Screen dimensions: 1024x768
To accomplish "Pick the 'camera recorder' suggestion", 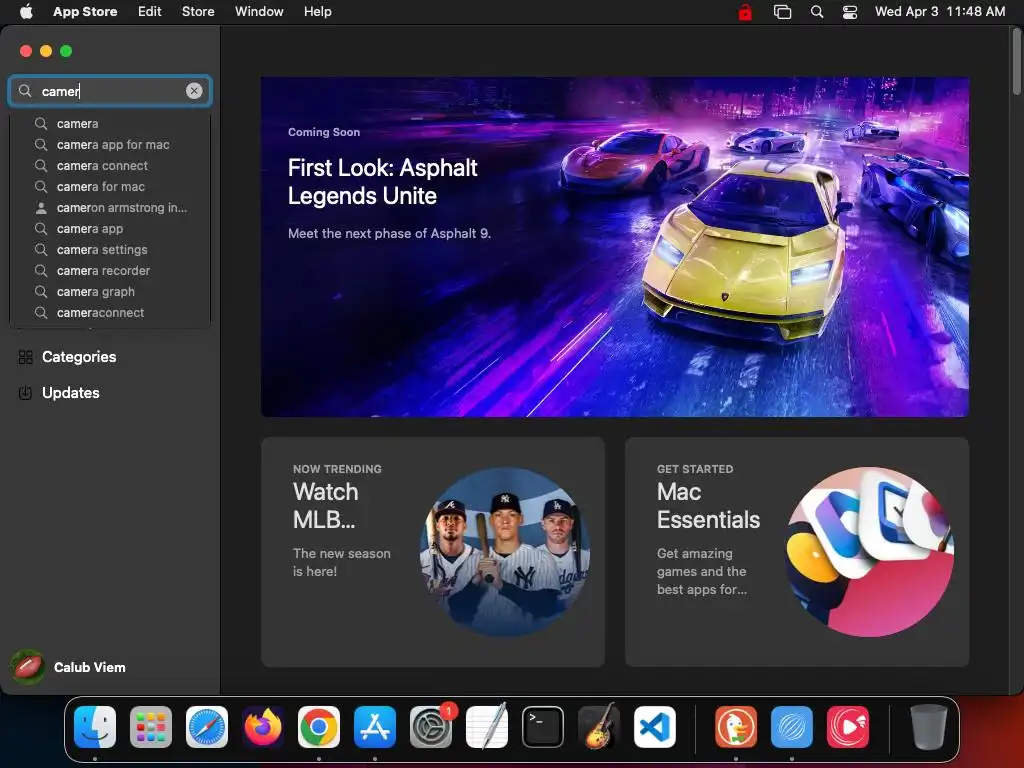I will [x=110, y=270].
